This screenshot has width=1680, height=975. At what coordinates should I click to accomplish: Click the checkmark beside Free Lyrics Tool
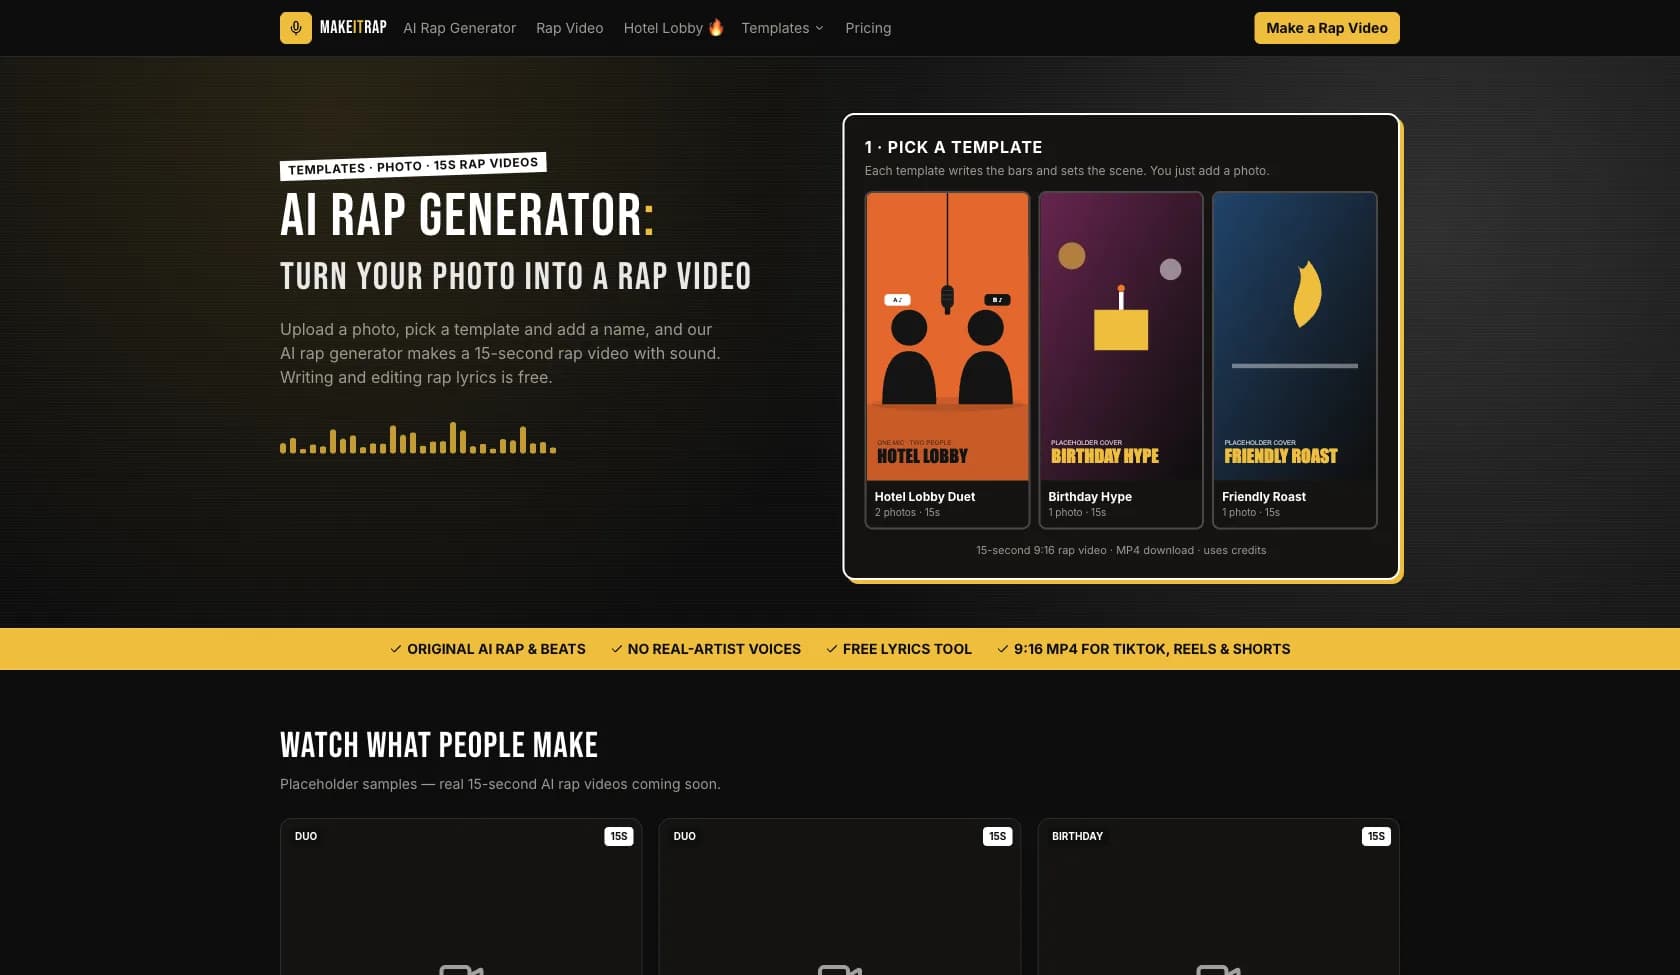pos(832,649)
